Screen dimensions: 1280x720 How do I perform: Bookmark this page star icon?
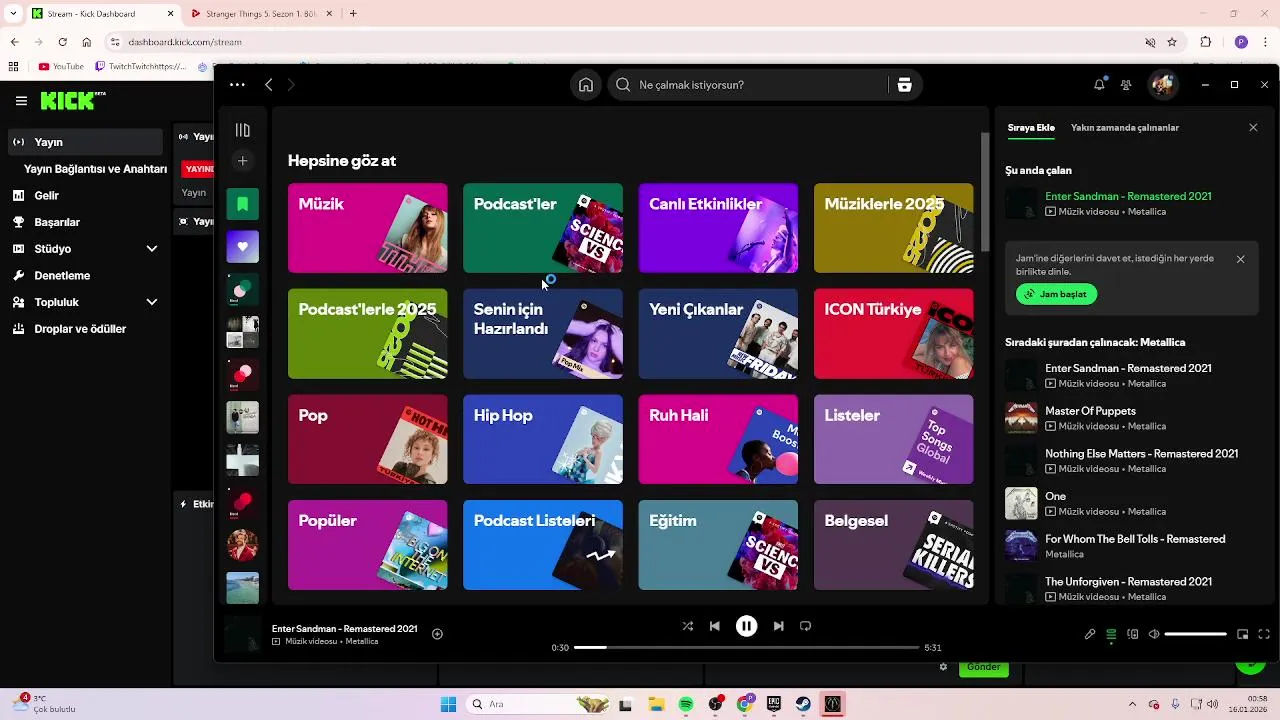pos(1172,42)
